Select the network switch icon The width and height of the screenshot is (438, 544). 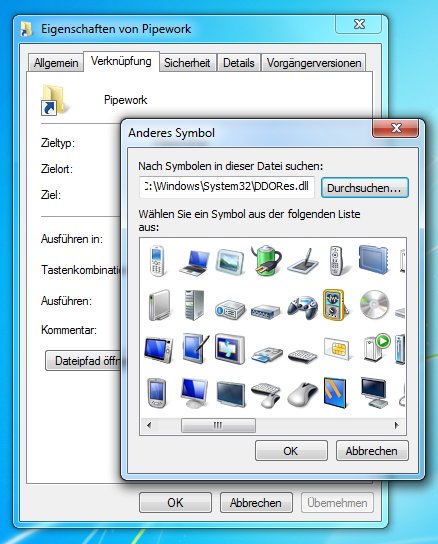point(266,311)
